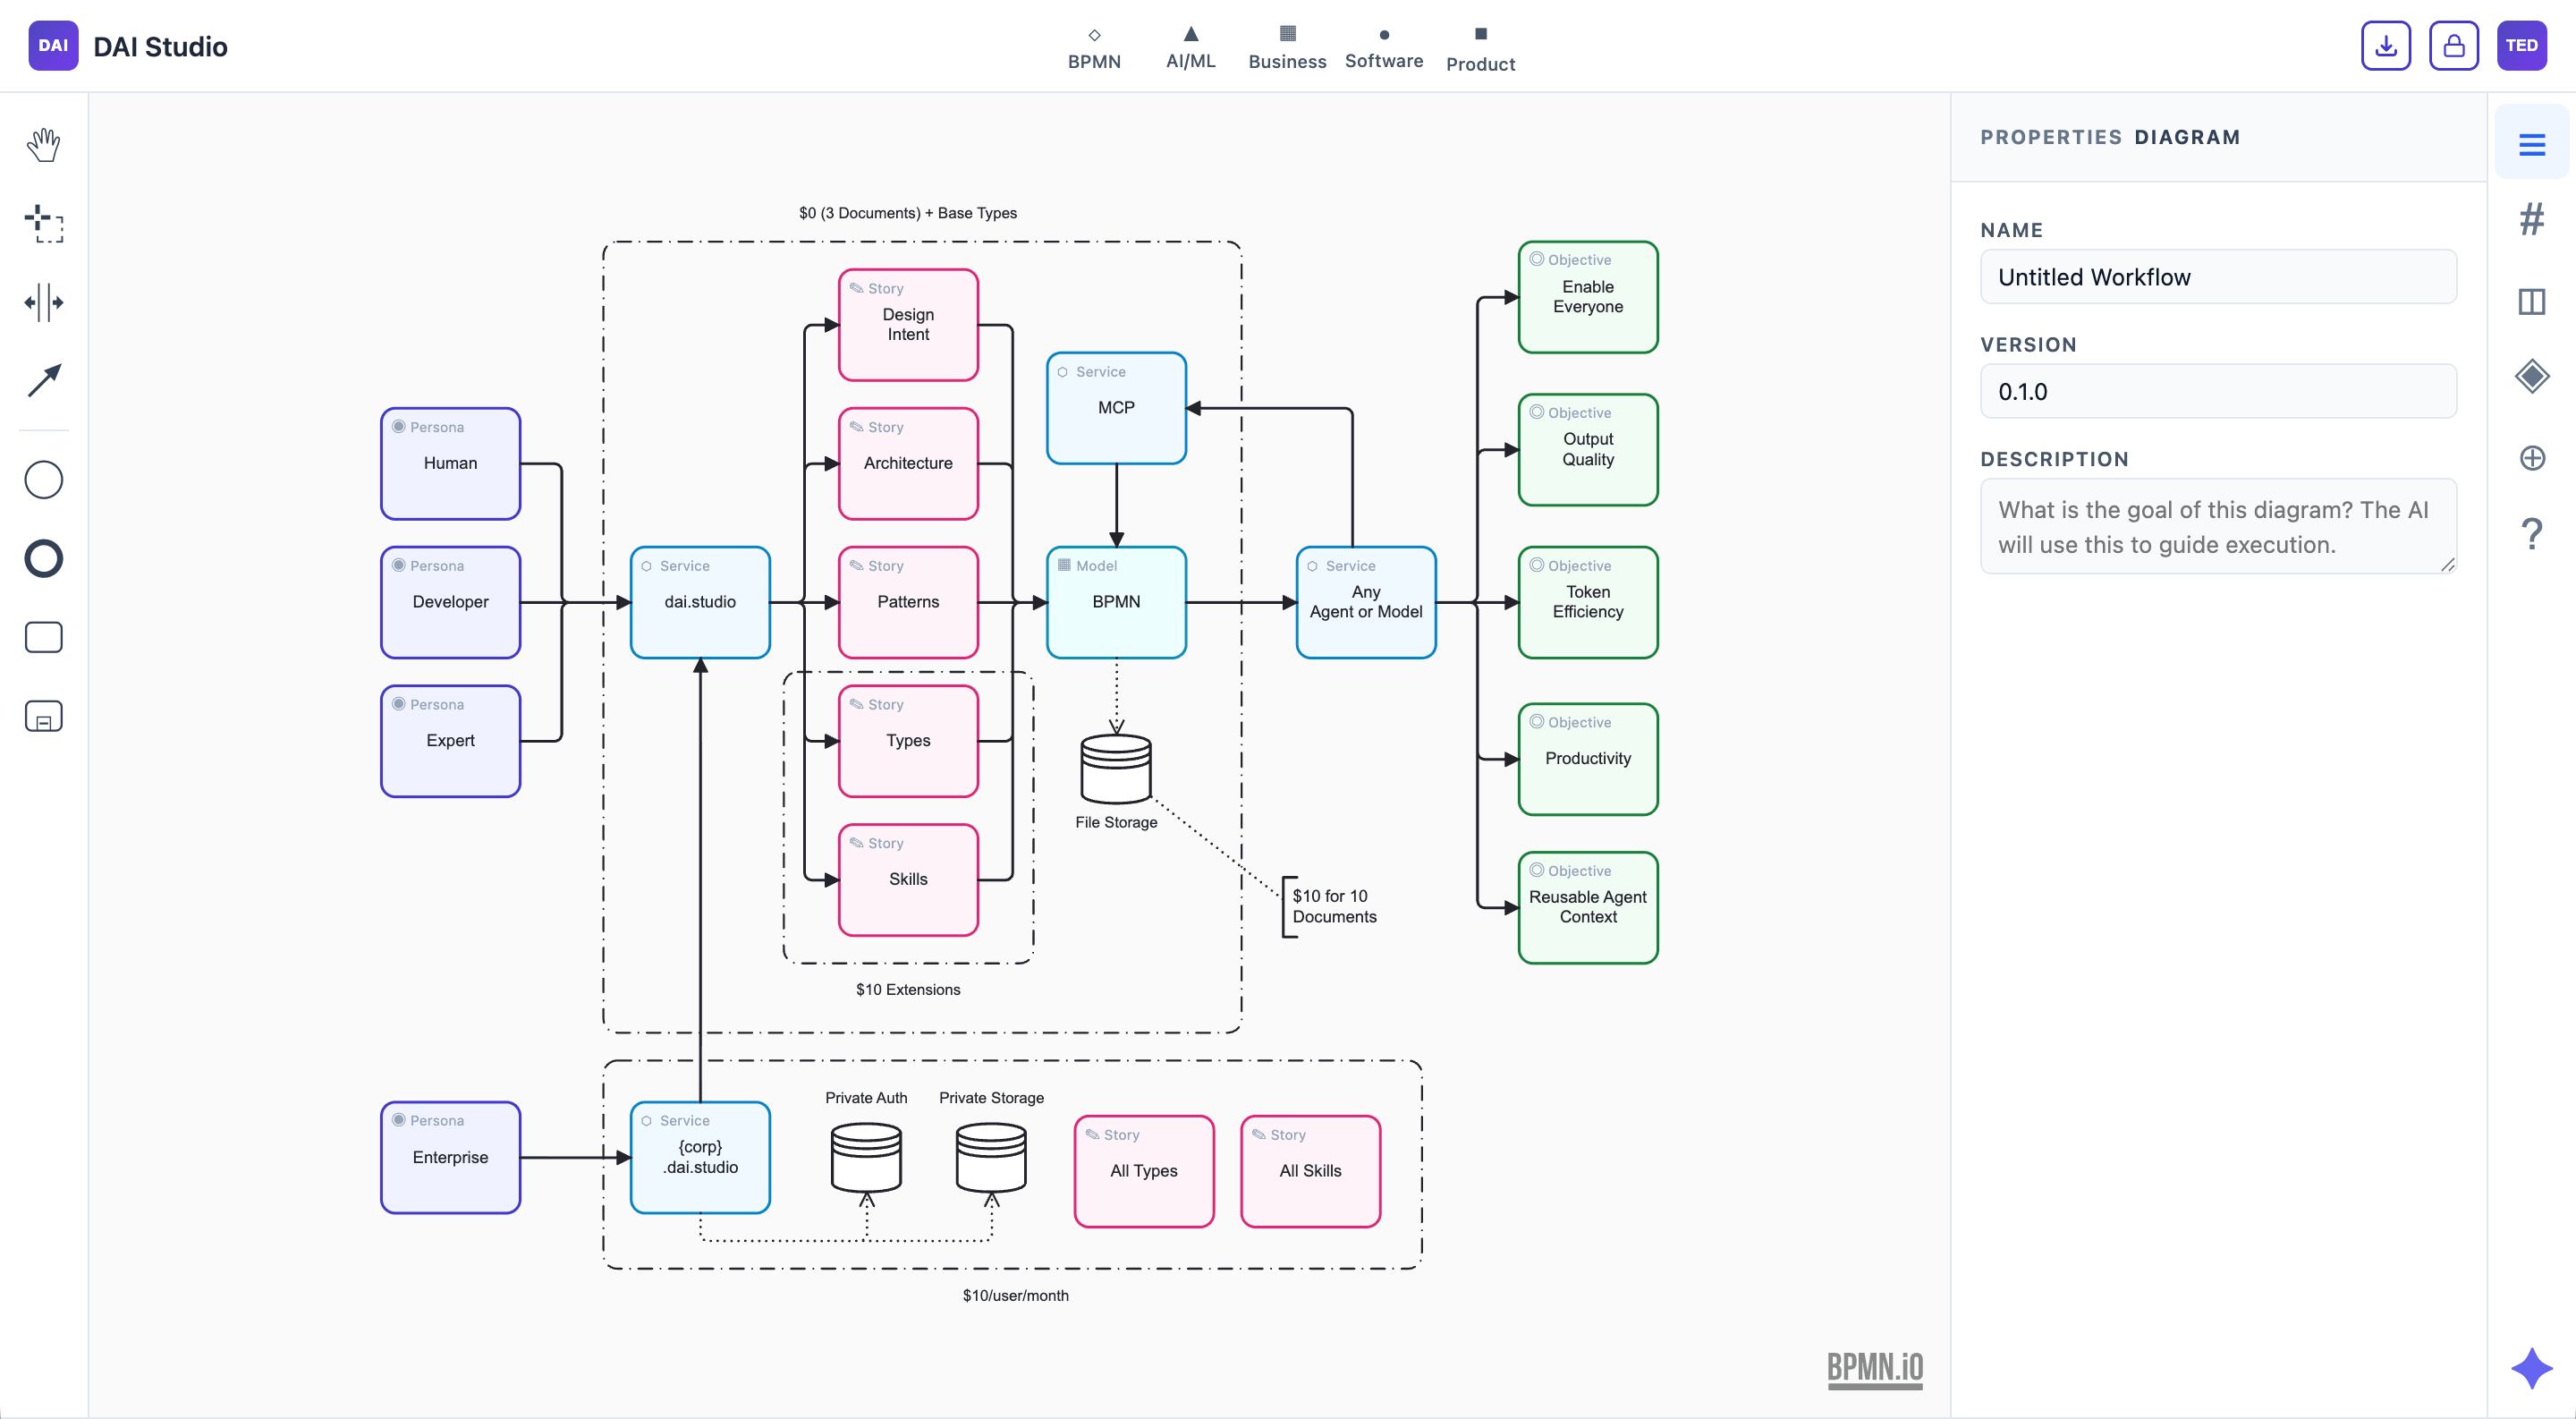Image resolution: width=2576 pixels, height=1419 pixels.
Task: Select the Human persona node
Action: coord(450,463)
